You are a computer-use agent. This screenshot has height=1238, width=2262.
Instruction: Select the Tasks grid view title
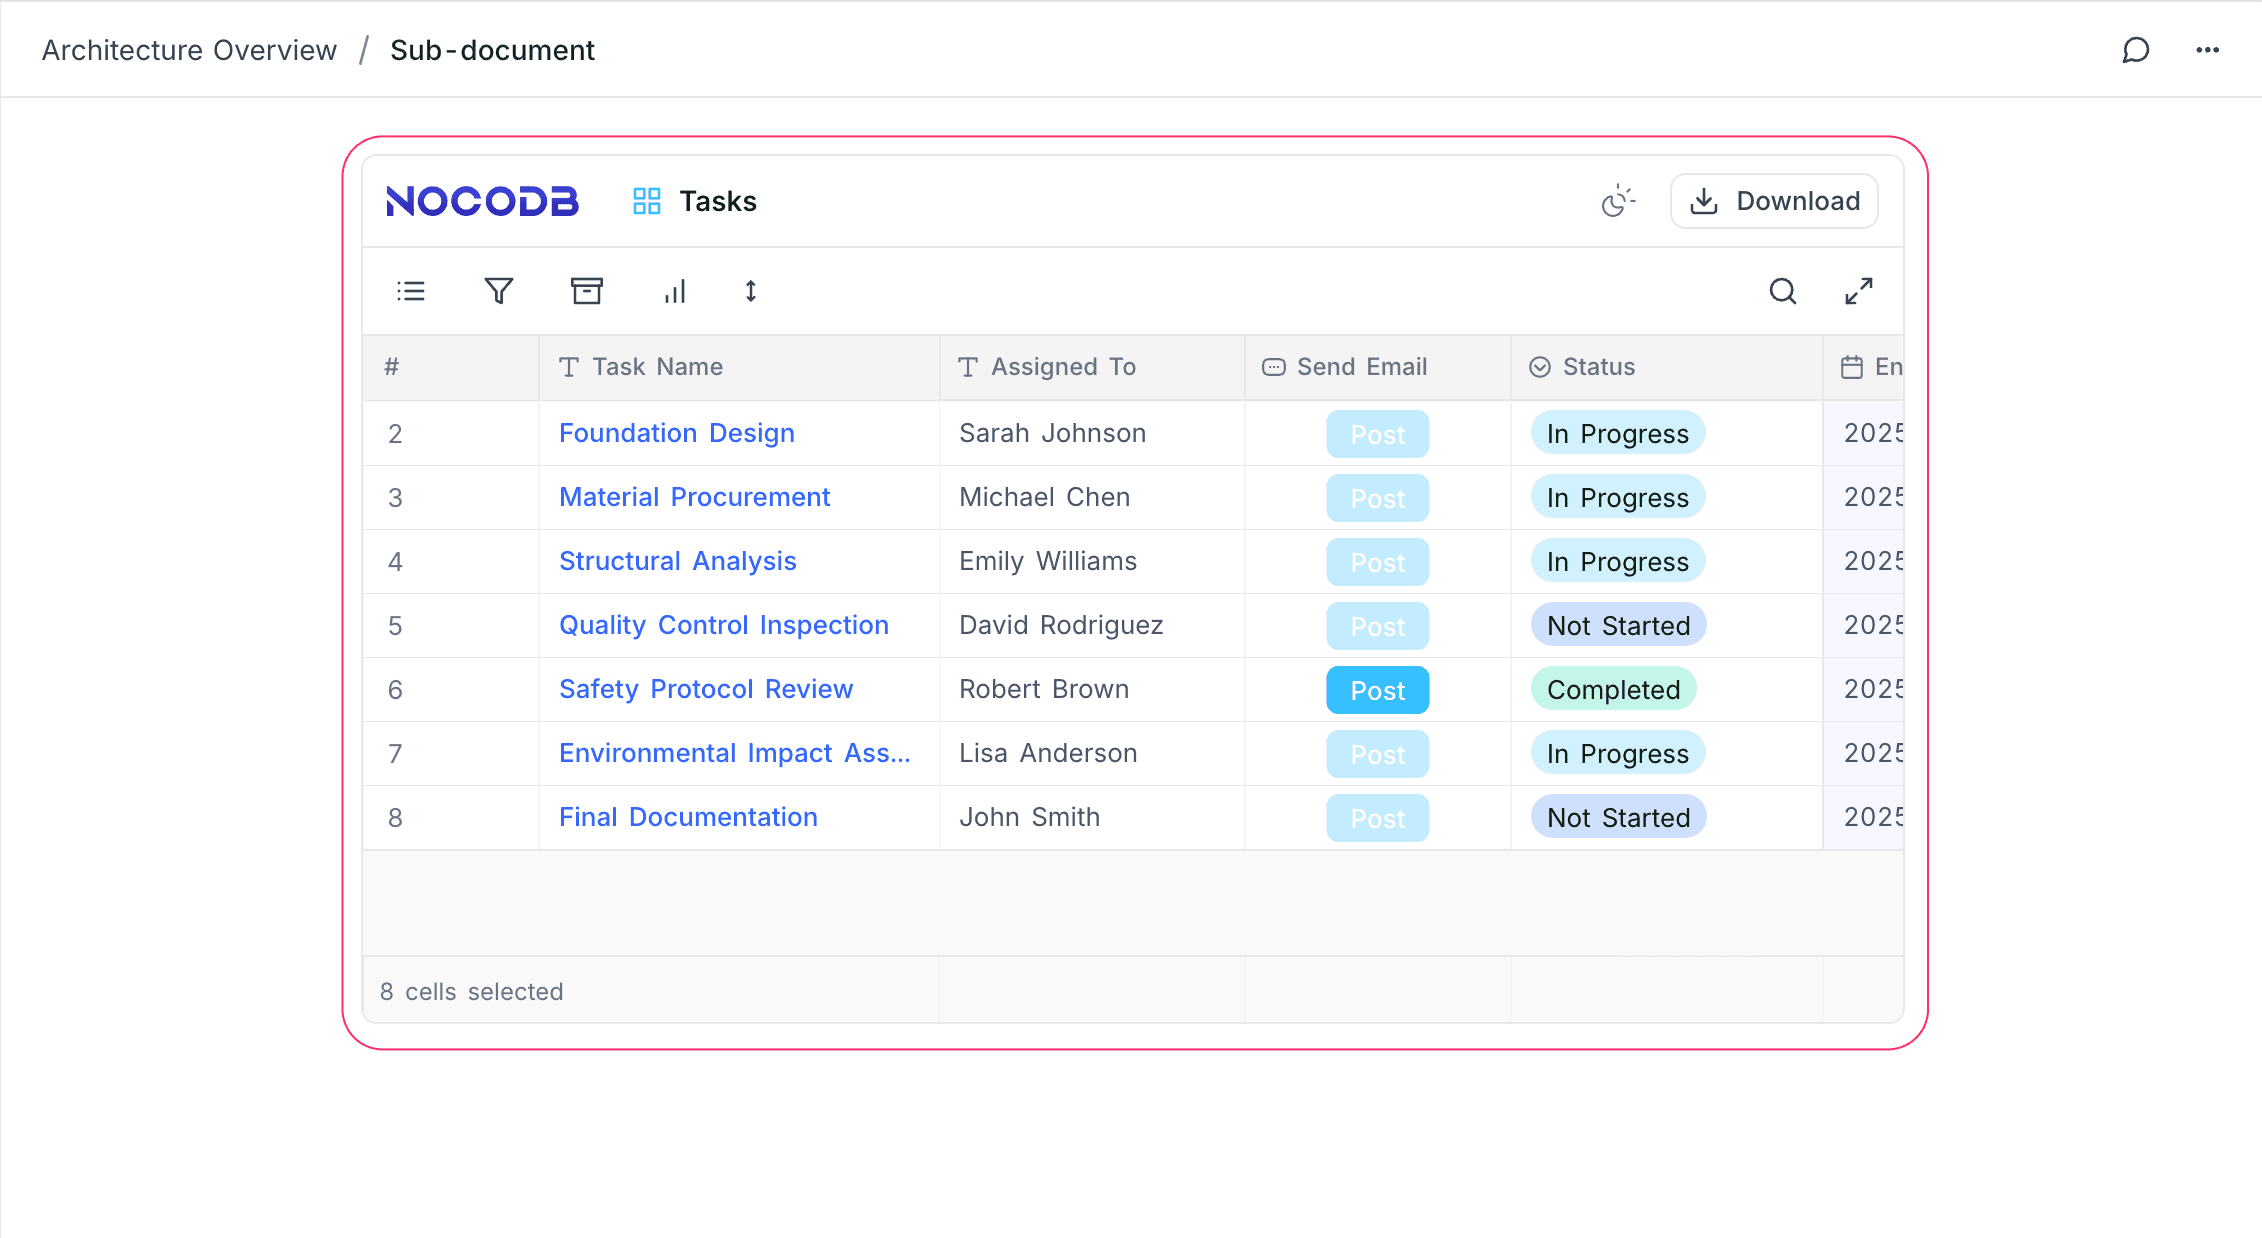(717, 201)
